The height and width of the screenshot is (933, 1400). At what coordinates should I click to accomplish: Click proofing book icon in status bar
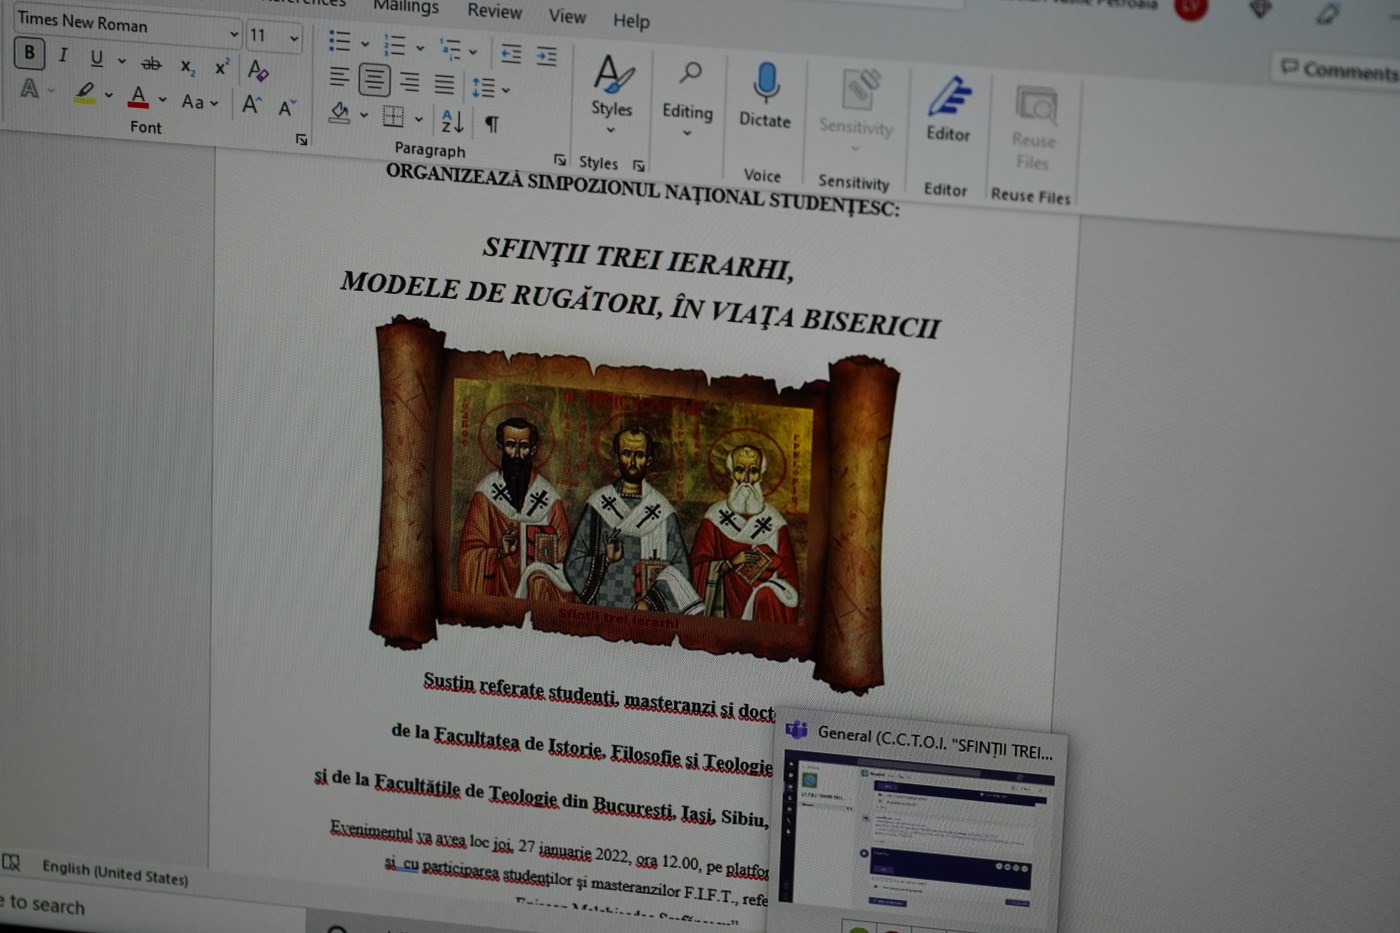click(12, 862)
